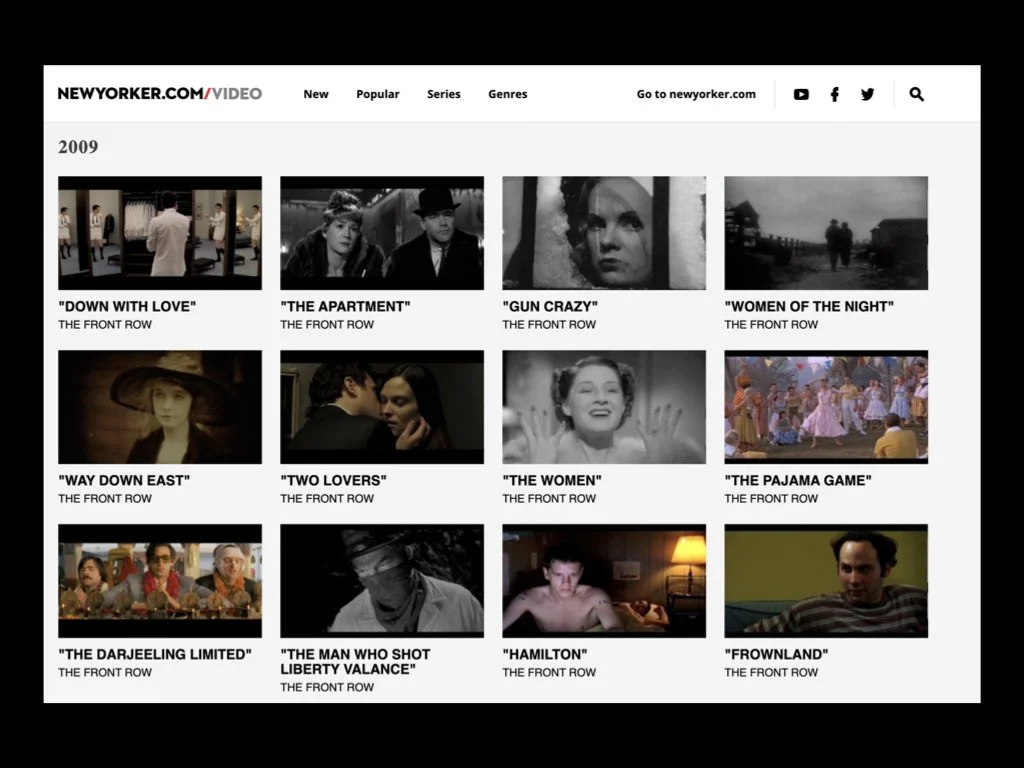Click THE FRONT ROW under "Hamilton"
Image resolution: width=1024 pixels, height=768 pixels.
pos(549,672)
